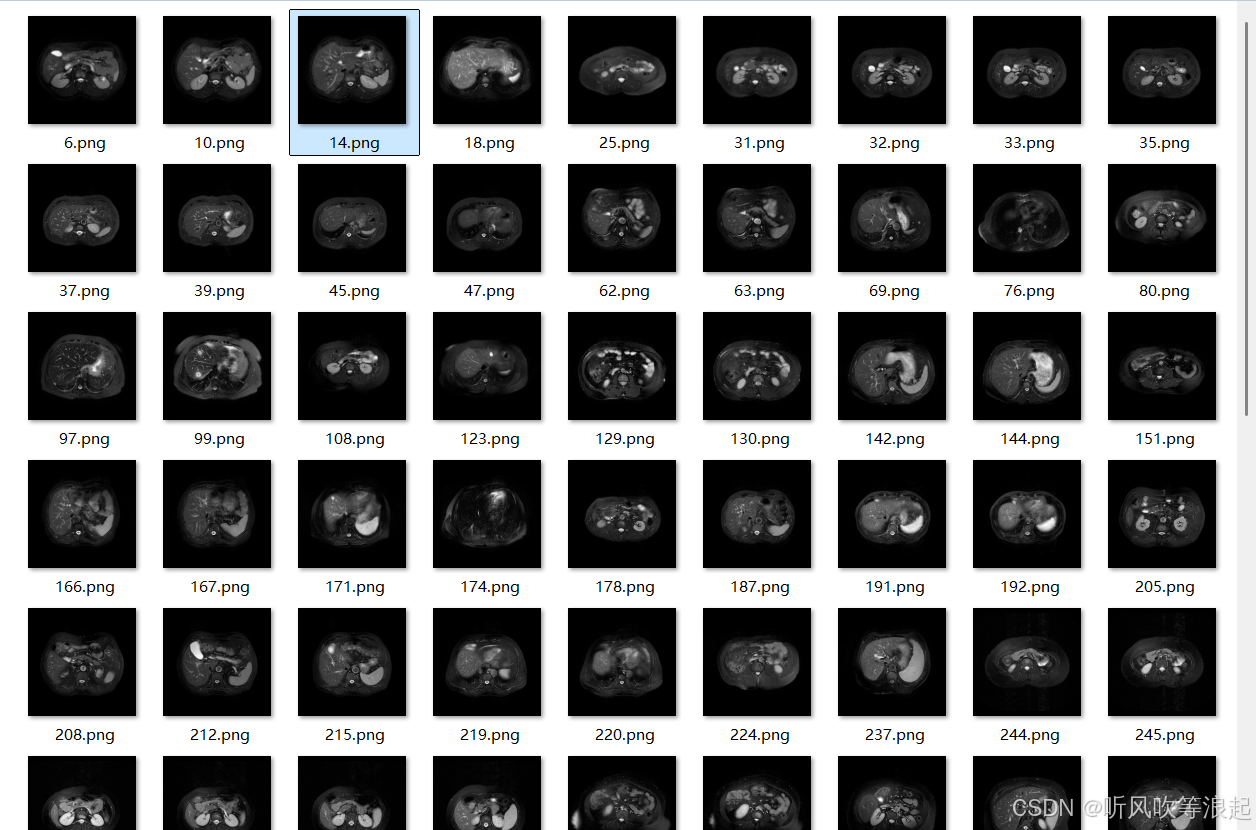Select the 178.png thumbnail image
1256x830 pixels.
point(622,514)
